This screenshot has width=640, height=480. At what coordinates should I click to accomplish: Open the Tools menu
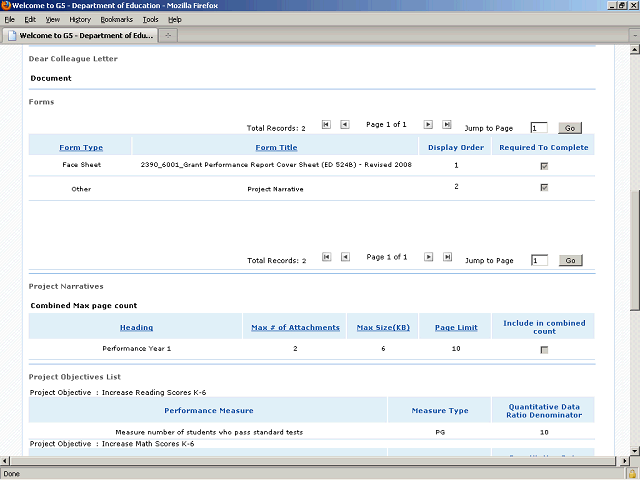tap(150, 19)
